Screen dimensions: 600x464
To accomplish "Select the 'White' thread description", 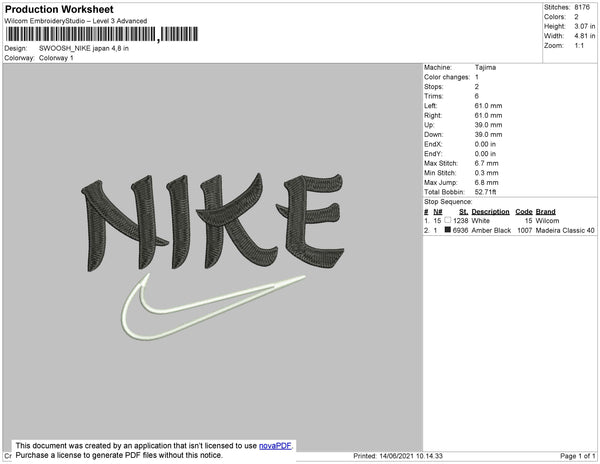I will click(480, 221).
